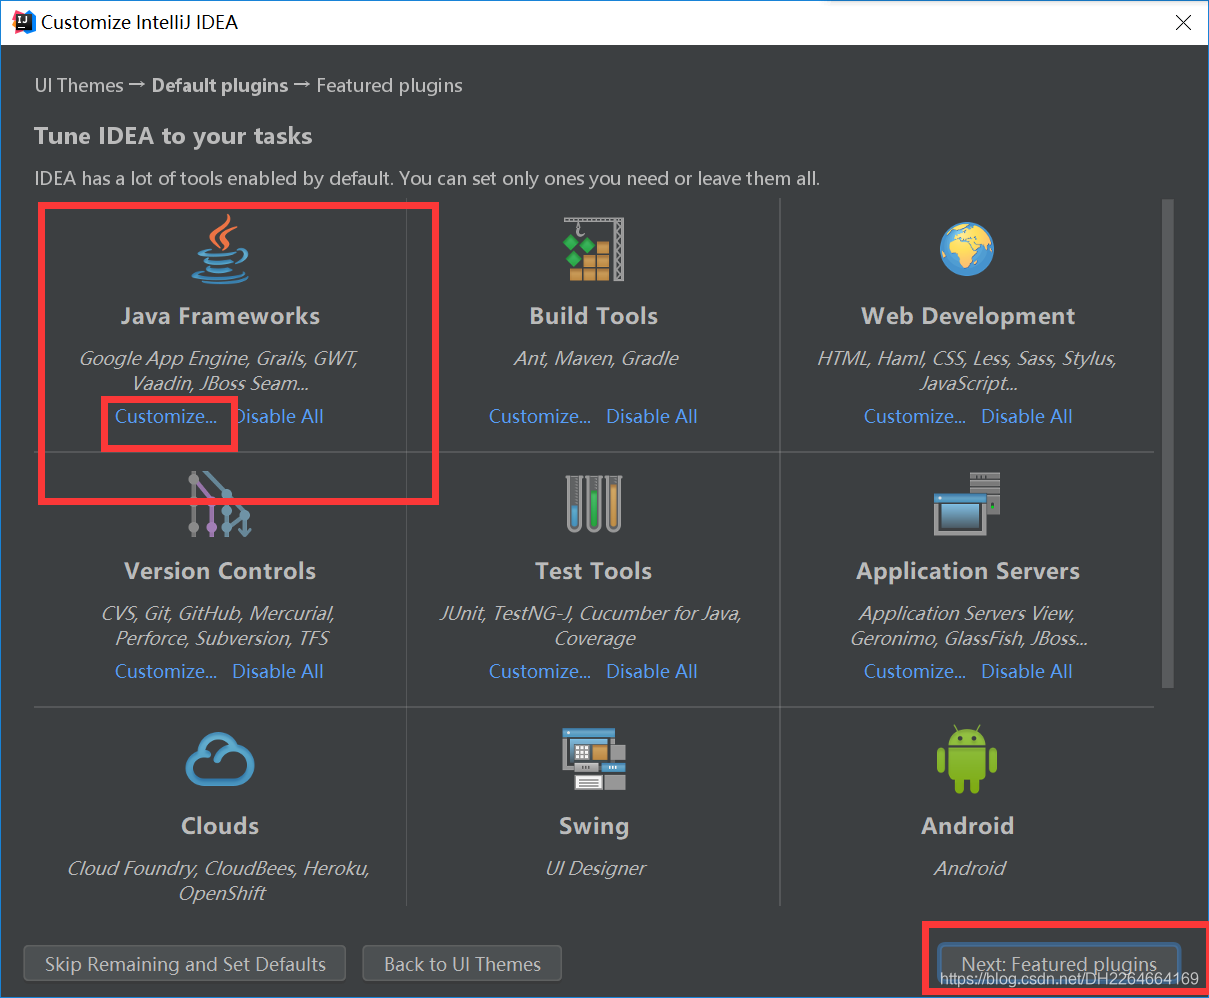Click the Swing UI designer icon

[594, 759]
